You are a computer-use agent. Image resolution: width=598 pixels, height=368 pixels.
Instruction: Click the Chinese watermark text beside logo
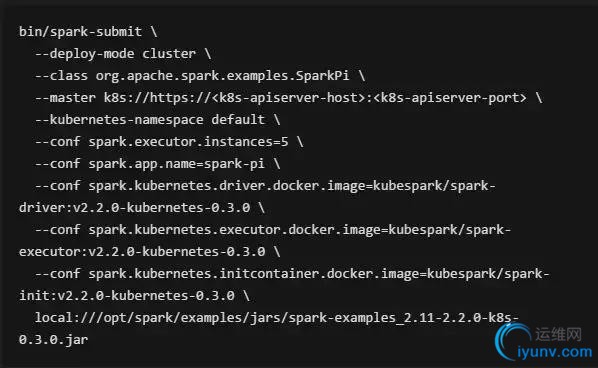558,334
